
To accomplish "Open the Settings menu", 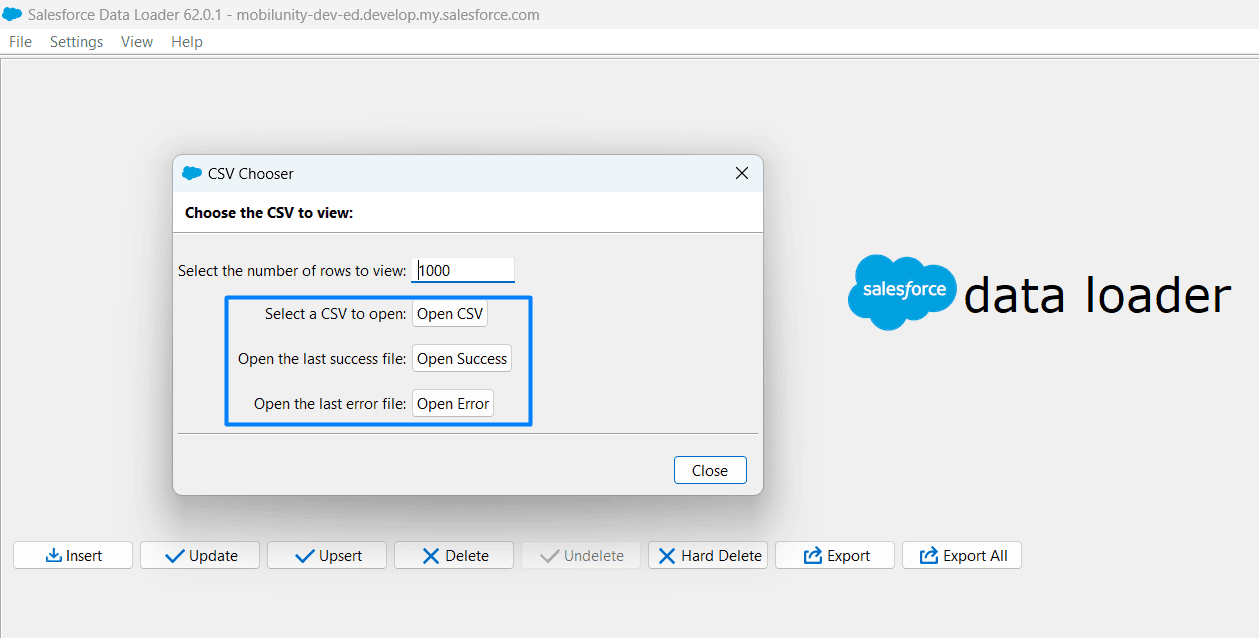I will pos(76,42).
